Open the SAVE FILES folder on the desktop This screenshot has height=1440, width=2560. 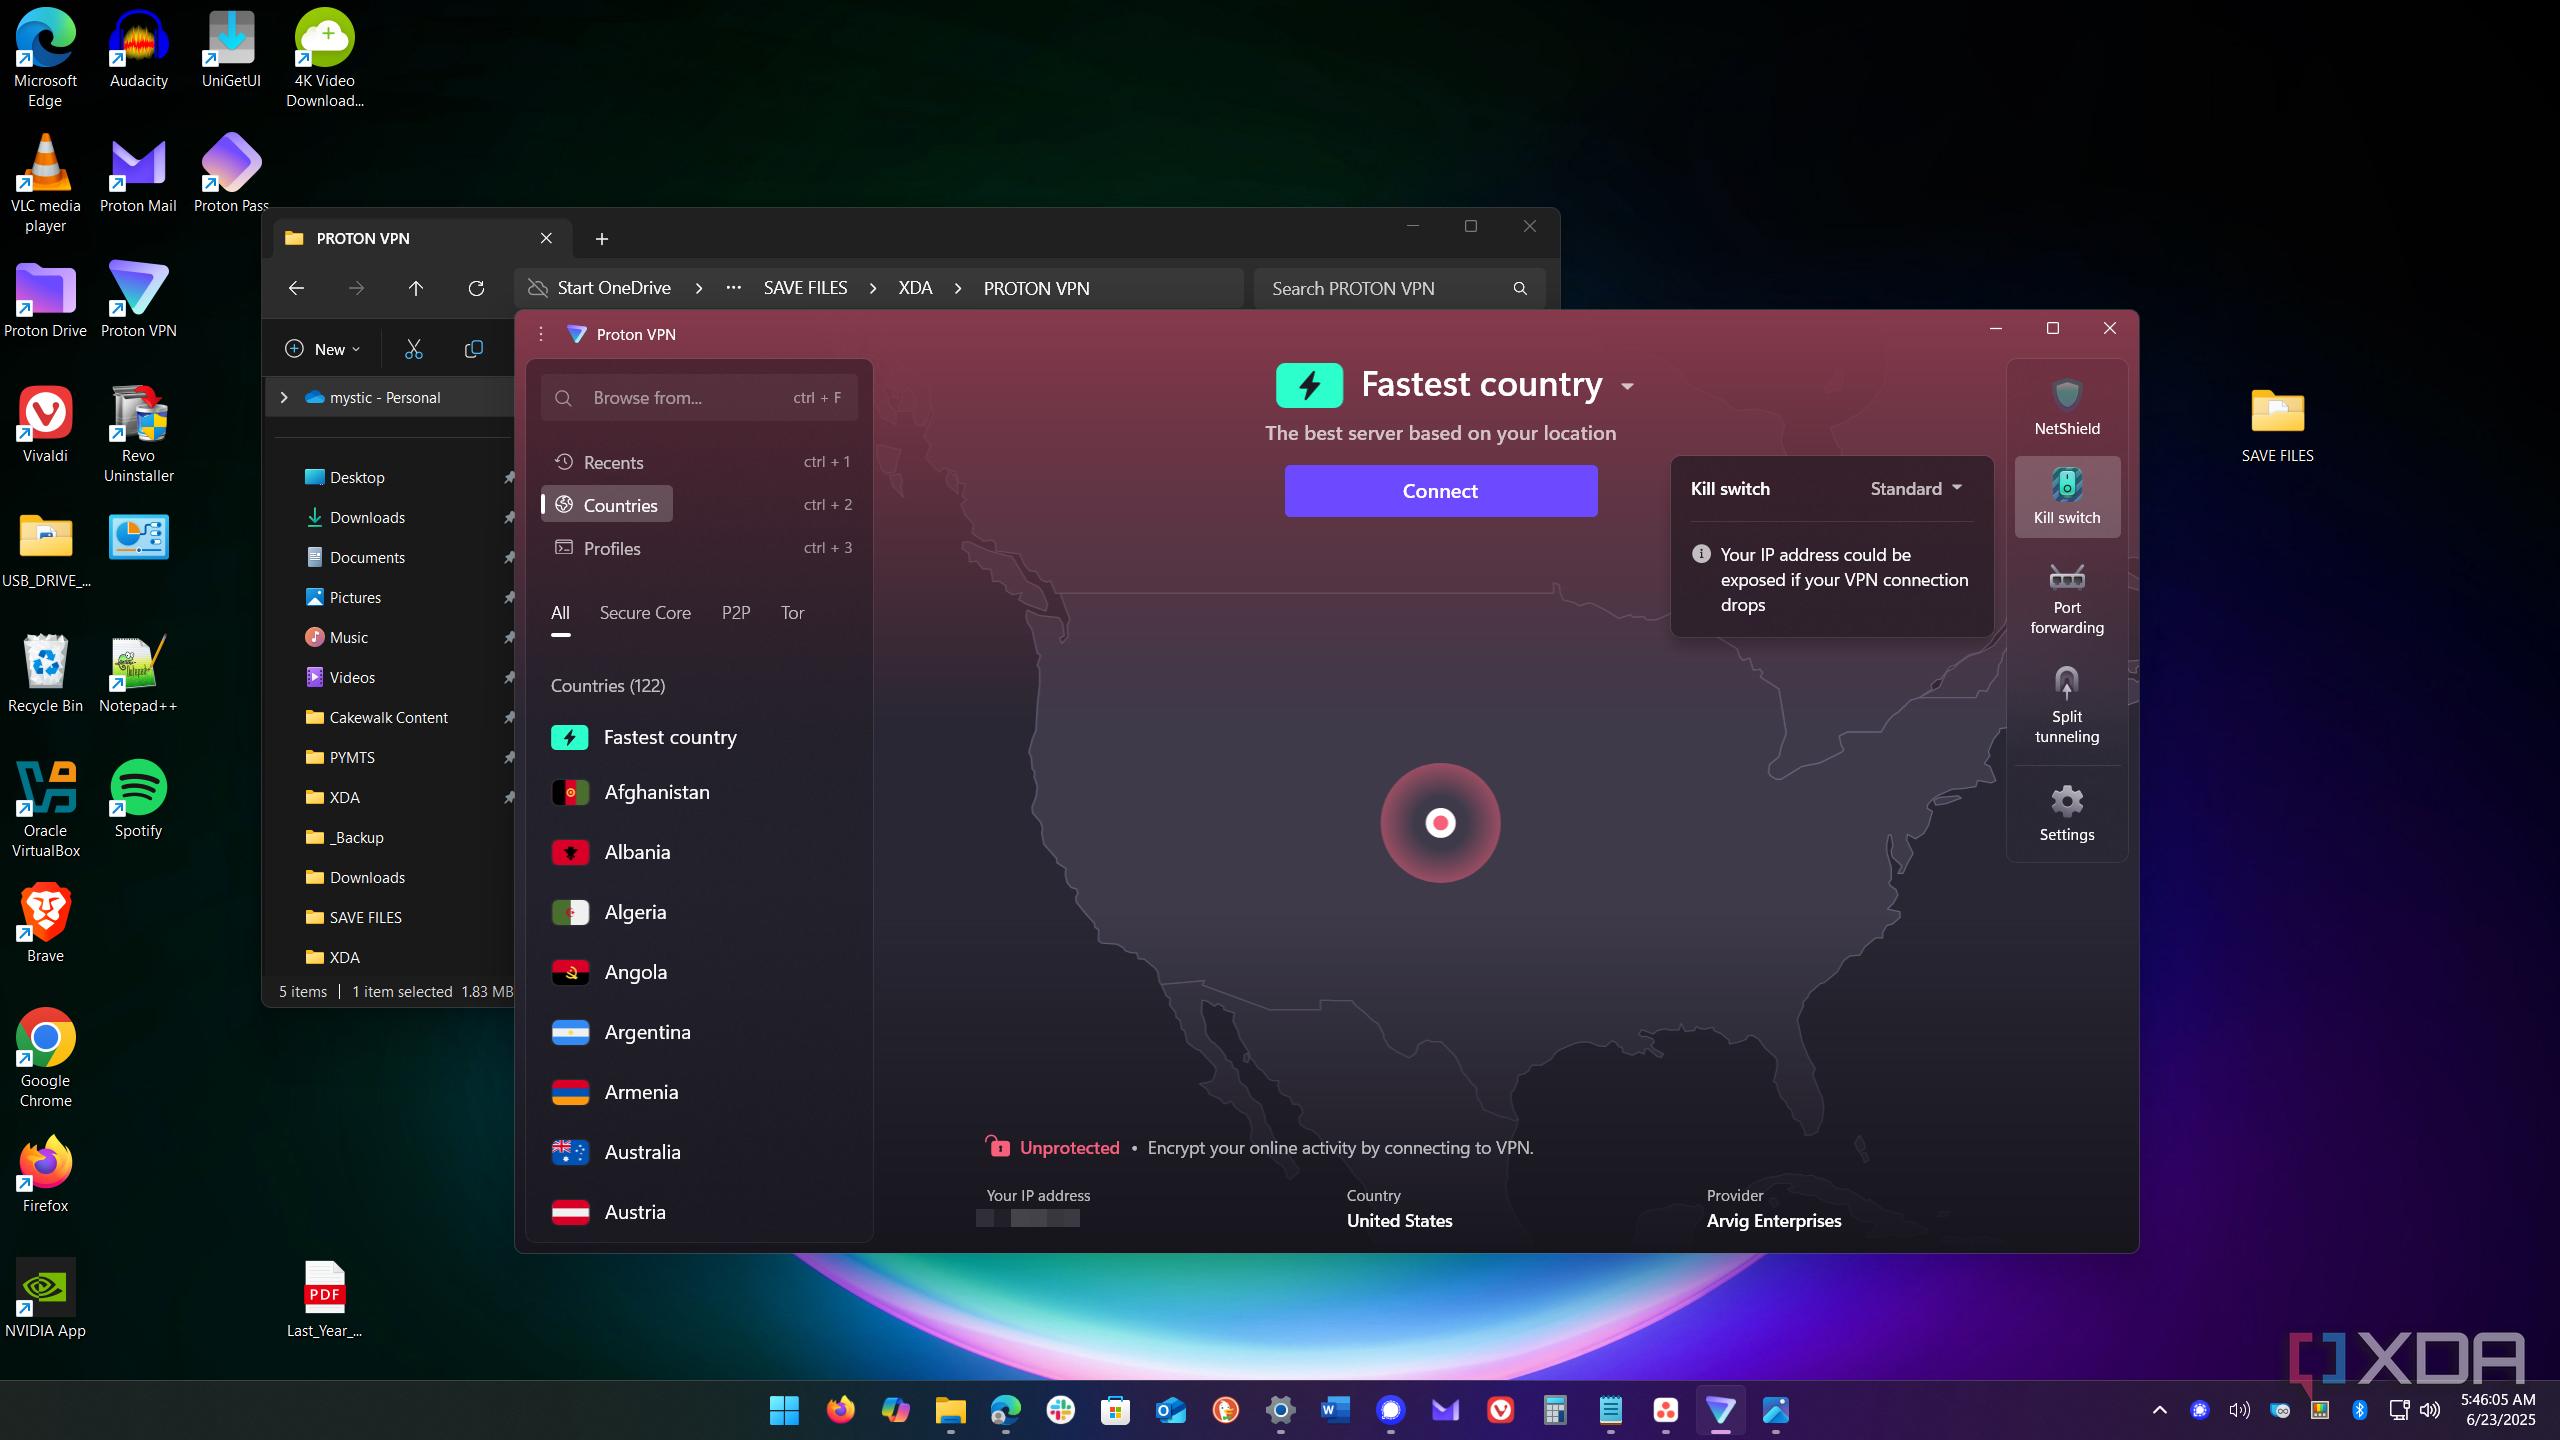click(2277, 425)
